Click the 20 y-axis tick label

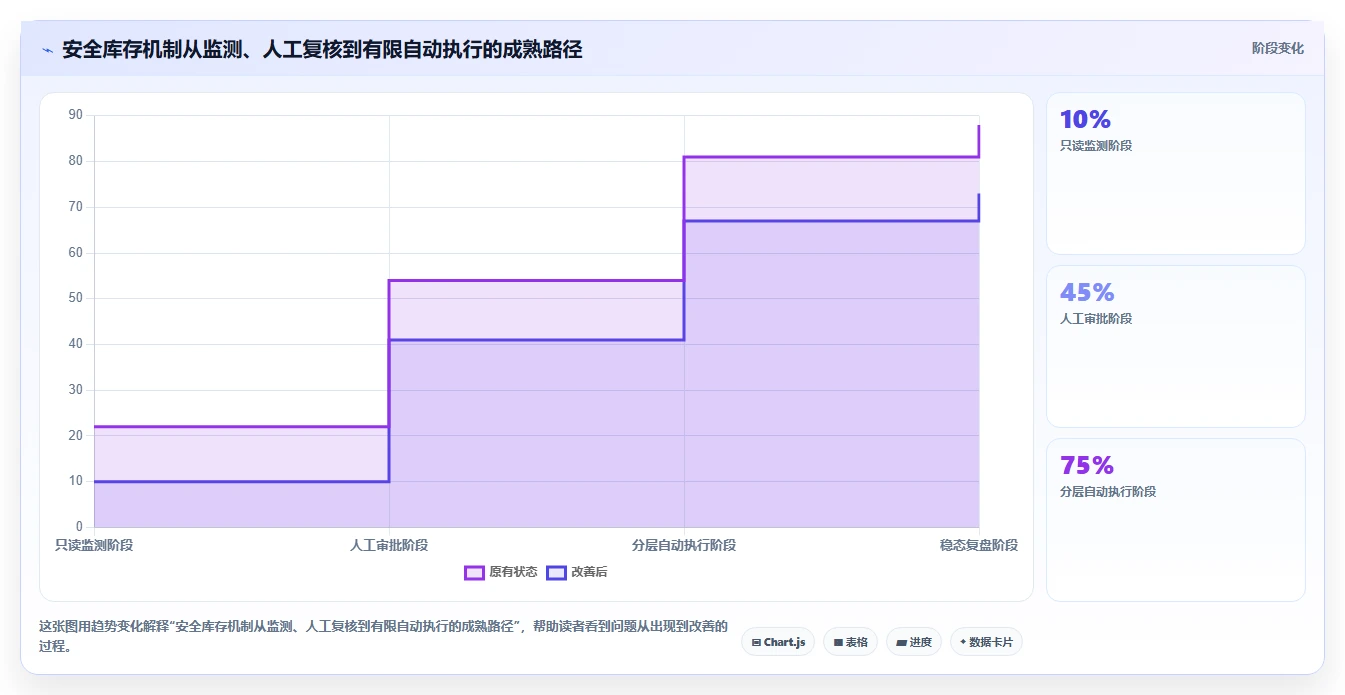click(76, 435)
